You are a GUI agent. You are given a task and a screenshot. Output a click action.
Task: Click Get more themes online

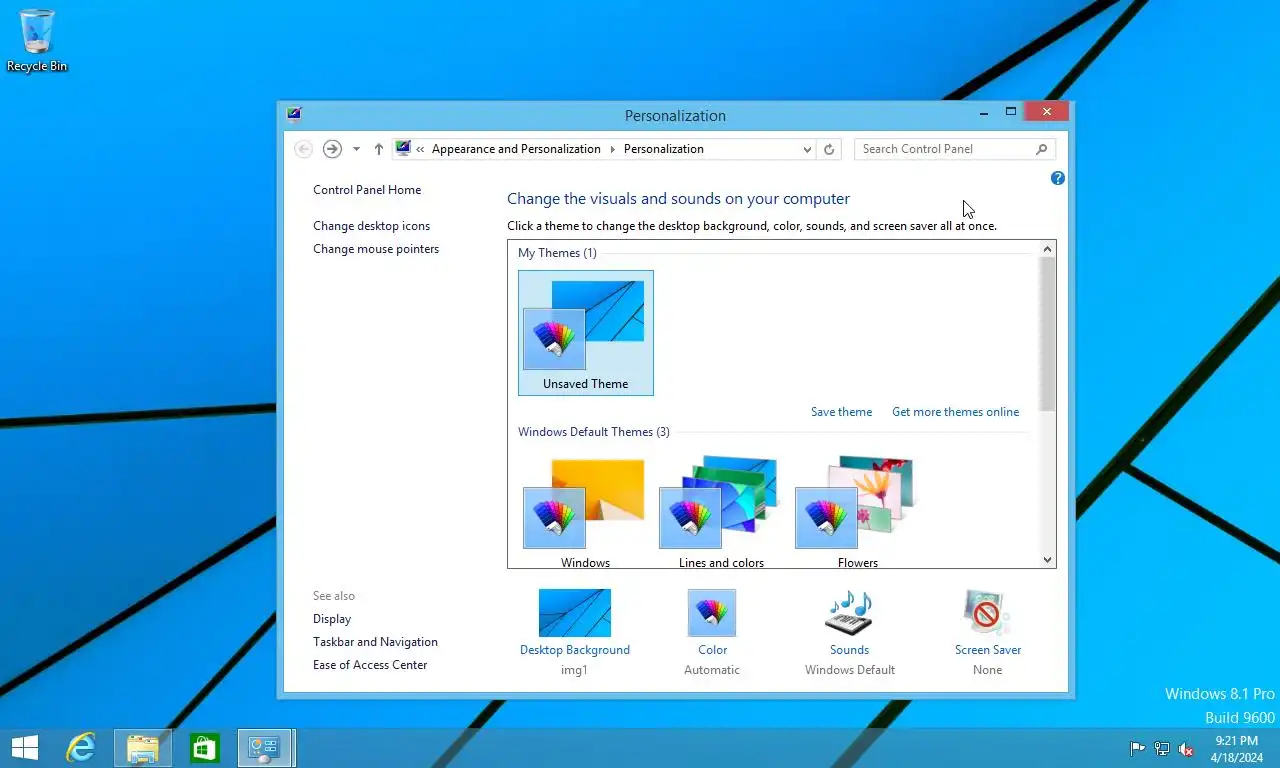pos(955,412)
